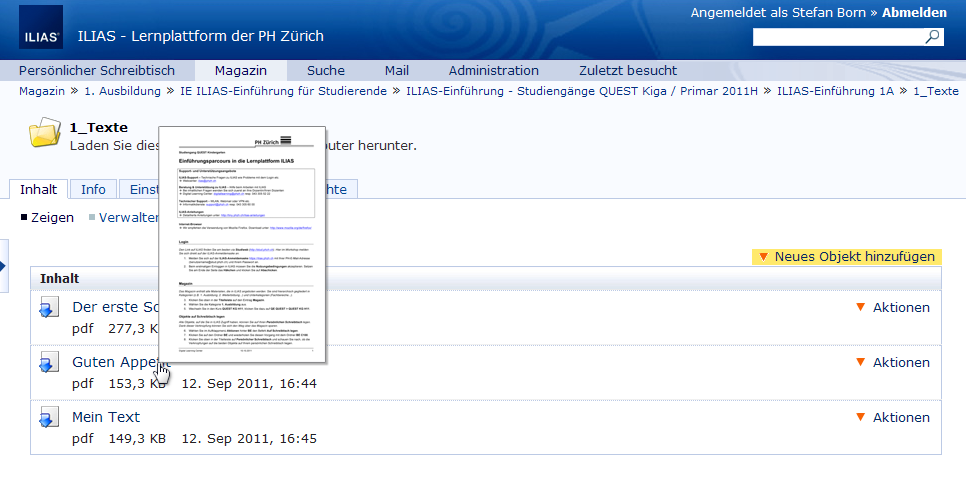This screenshot has height=480, width=966.
Task: Click file icon beside Mein Text
Action: 49,419
